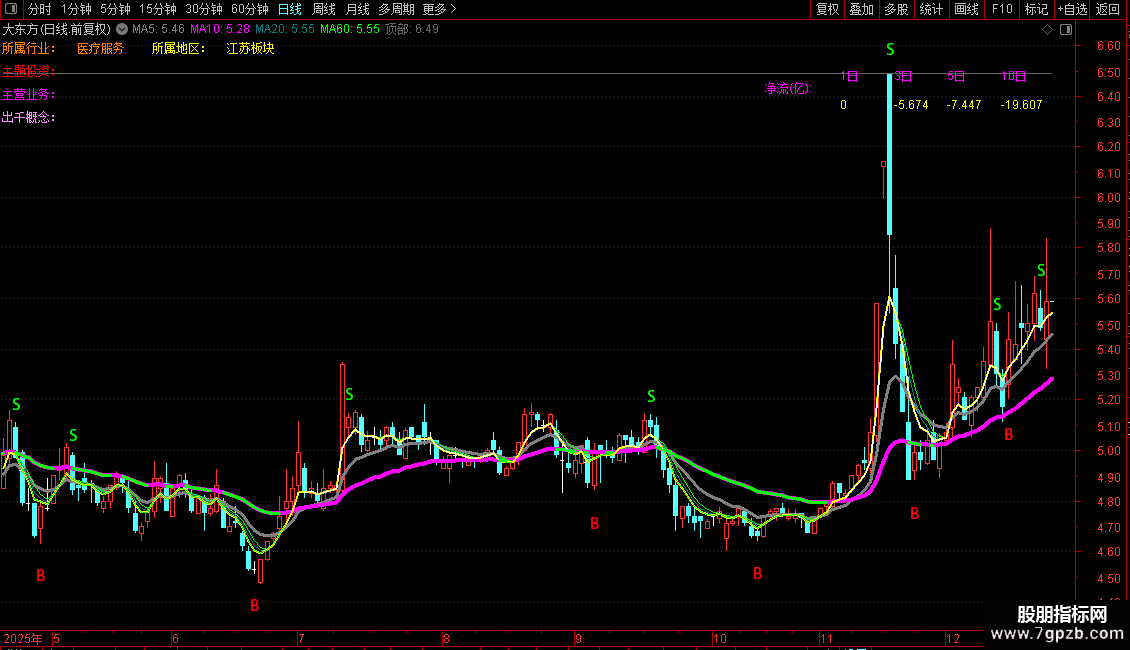Click month 10 on the time axis
Image resolution: width=1130 pixels, height=650 pixels.
[719, 639]
